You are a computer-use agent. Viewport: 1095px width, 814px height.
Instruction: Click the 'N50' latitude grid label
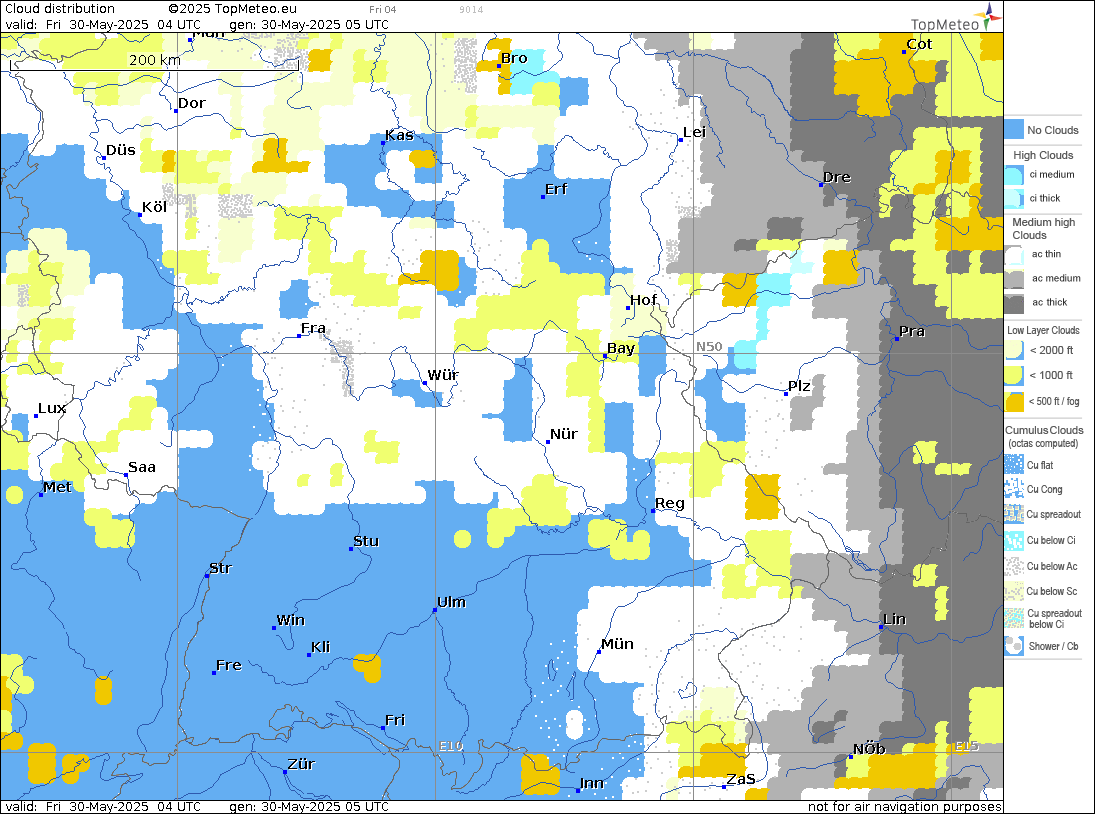click(709, 347)
